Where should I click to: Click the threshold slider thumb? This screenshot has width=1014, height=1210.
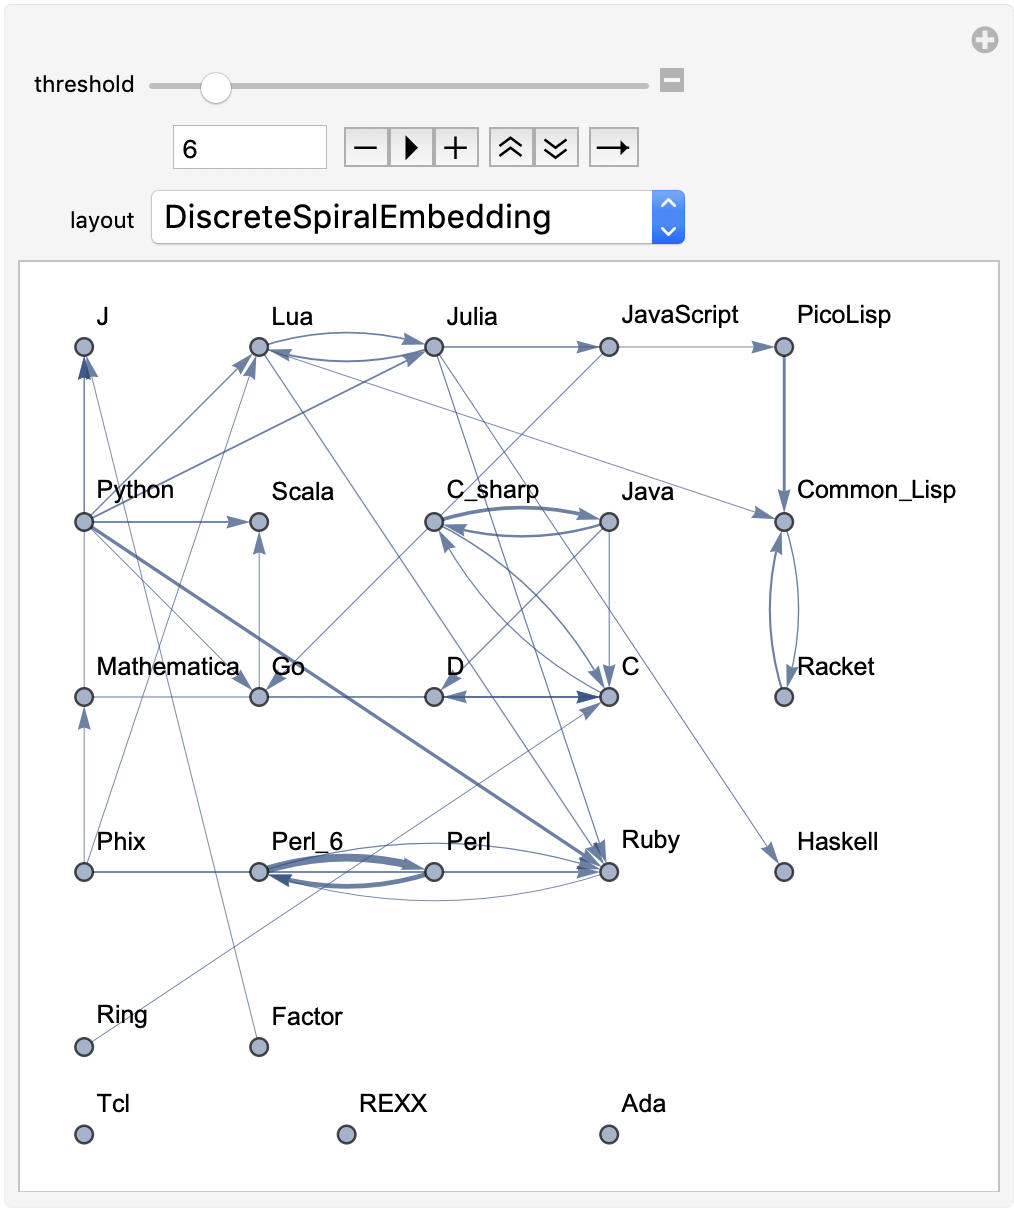[x=215, y=88]
